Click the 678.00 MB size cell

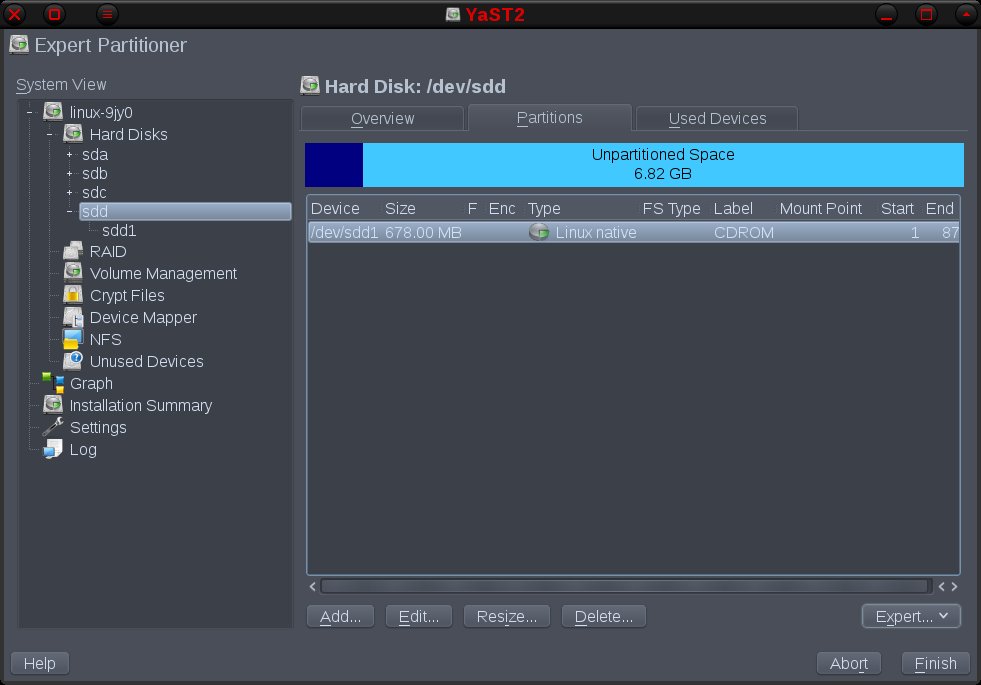(423, 232)
